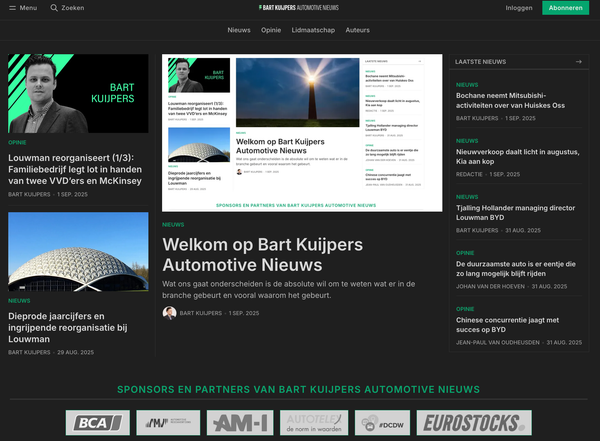Image resolution: width=600 pixels, height=441 pixels.
Task: Open the hamburger Menu icon
Action: (12, 8)
